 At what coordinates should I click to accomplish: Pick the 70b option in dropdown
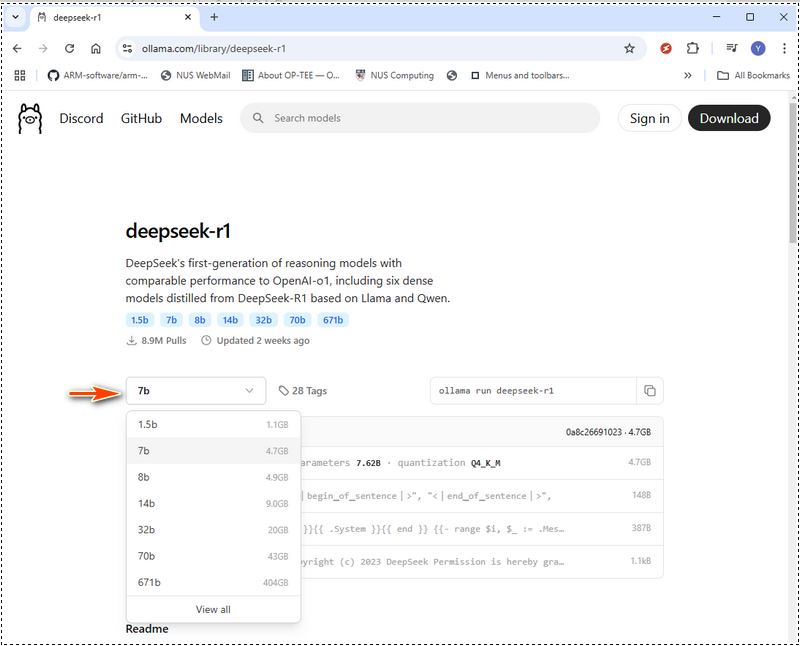(x=213, y=556)
